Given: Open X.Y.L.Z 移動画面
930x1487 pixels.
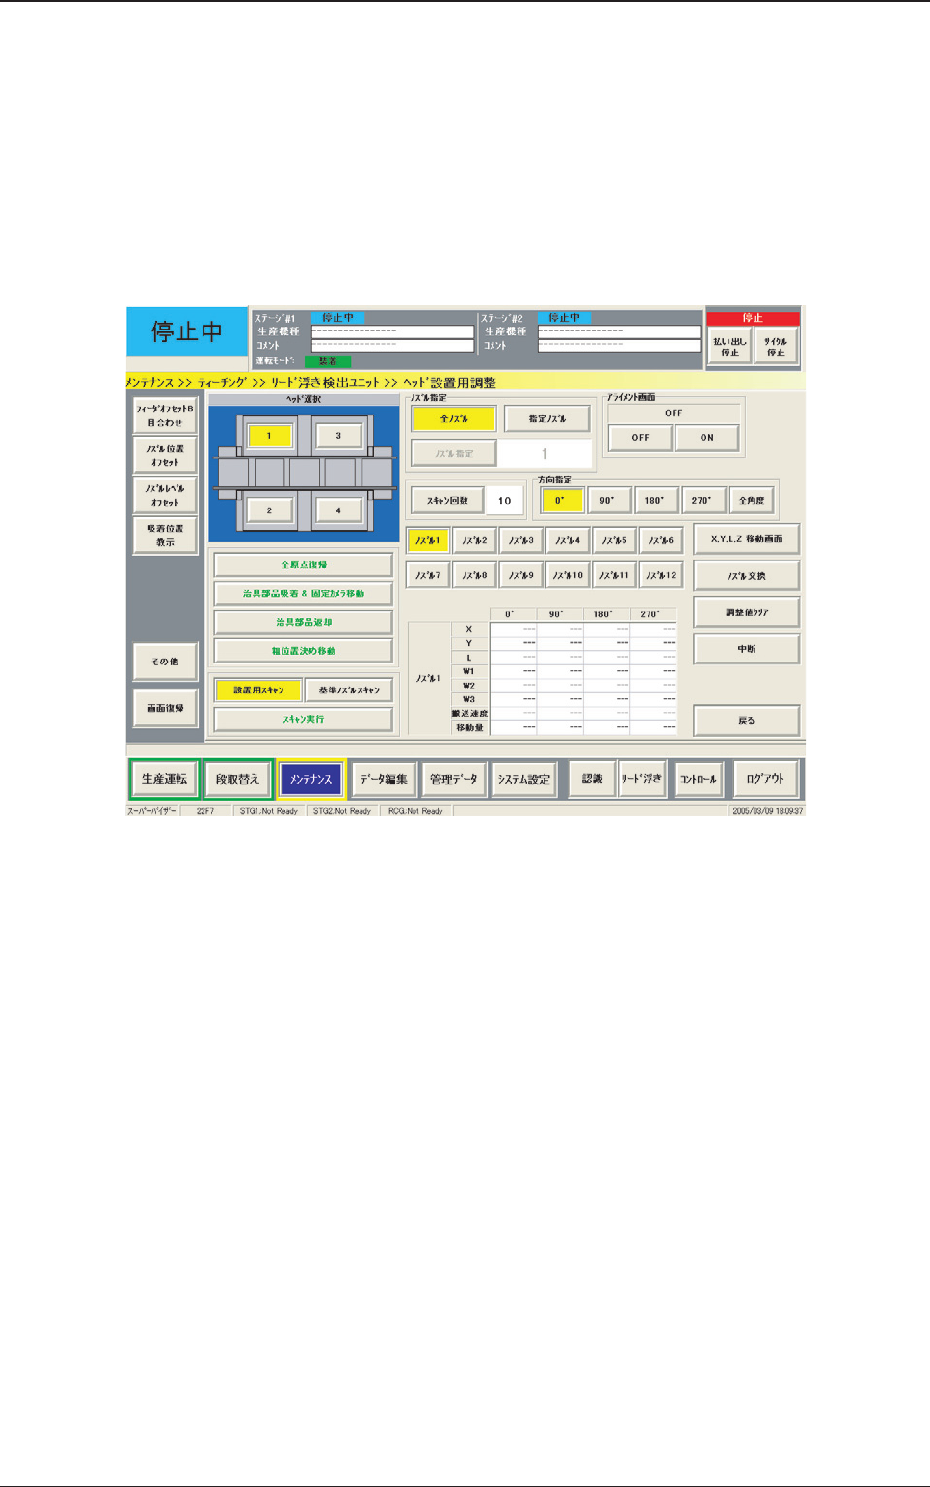Looking at the screenshot, I should 746,539.
